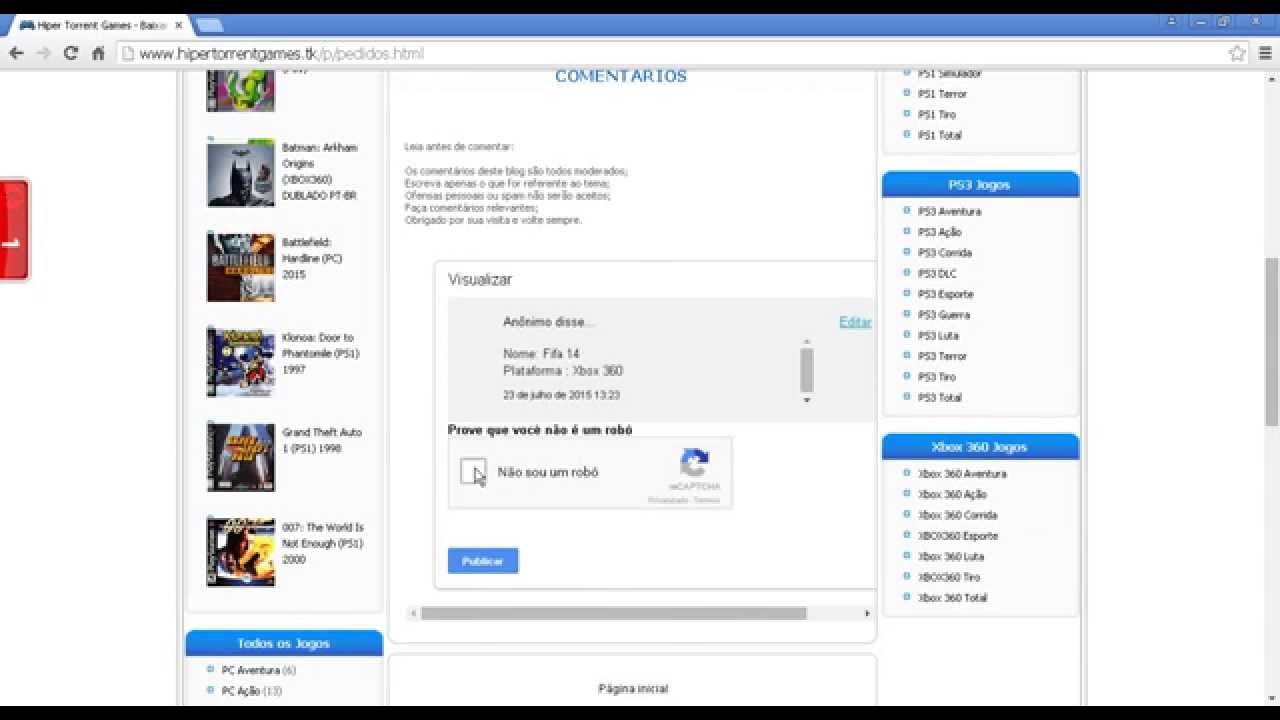Open Klonoa: Door to Phantomile title link

(320, 353)
